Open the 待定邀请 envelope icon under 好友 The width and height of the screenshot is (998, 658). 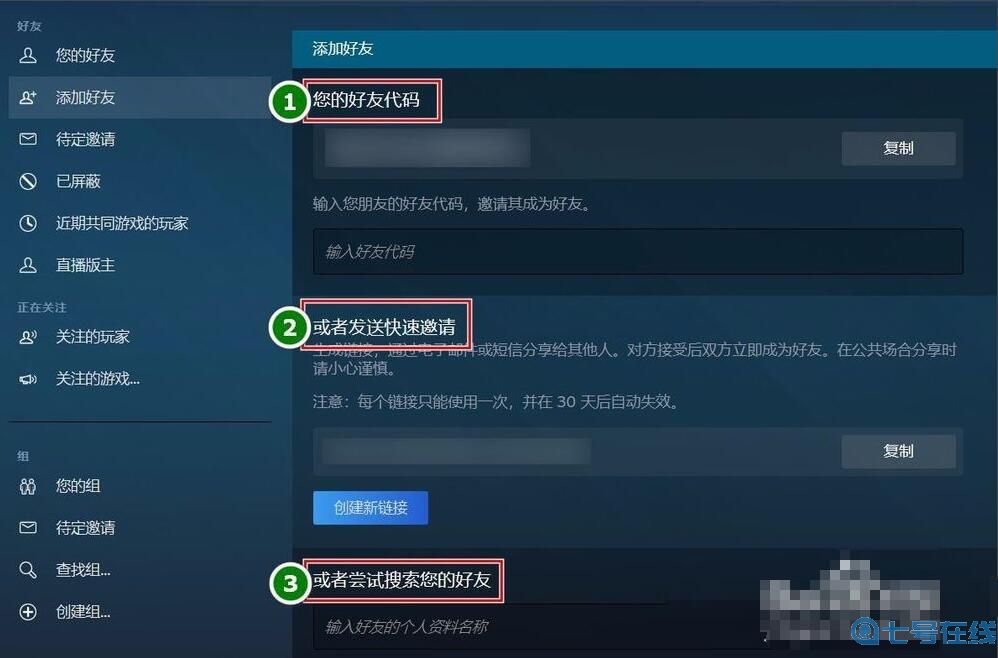(28, 139)
